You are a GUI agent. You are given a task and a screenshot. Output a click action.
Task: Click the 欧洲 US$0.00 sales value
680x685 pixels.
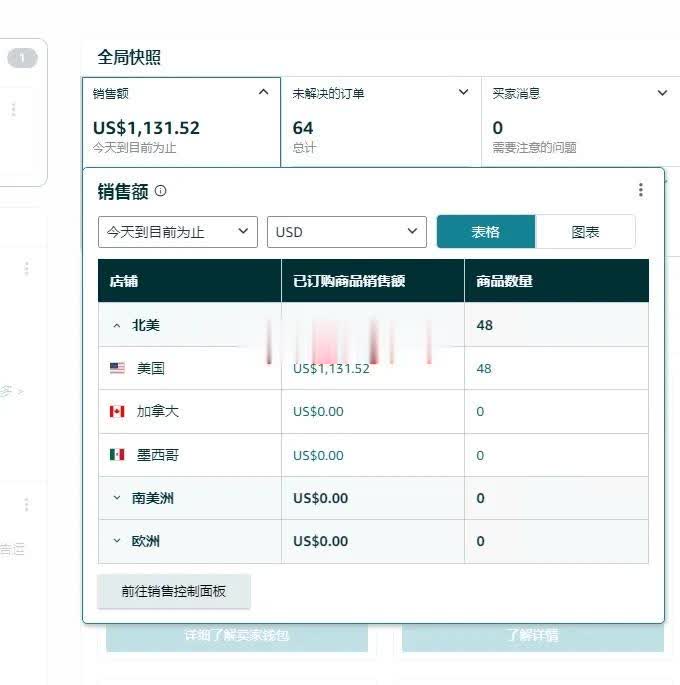[321, 541]
